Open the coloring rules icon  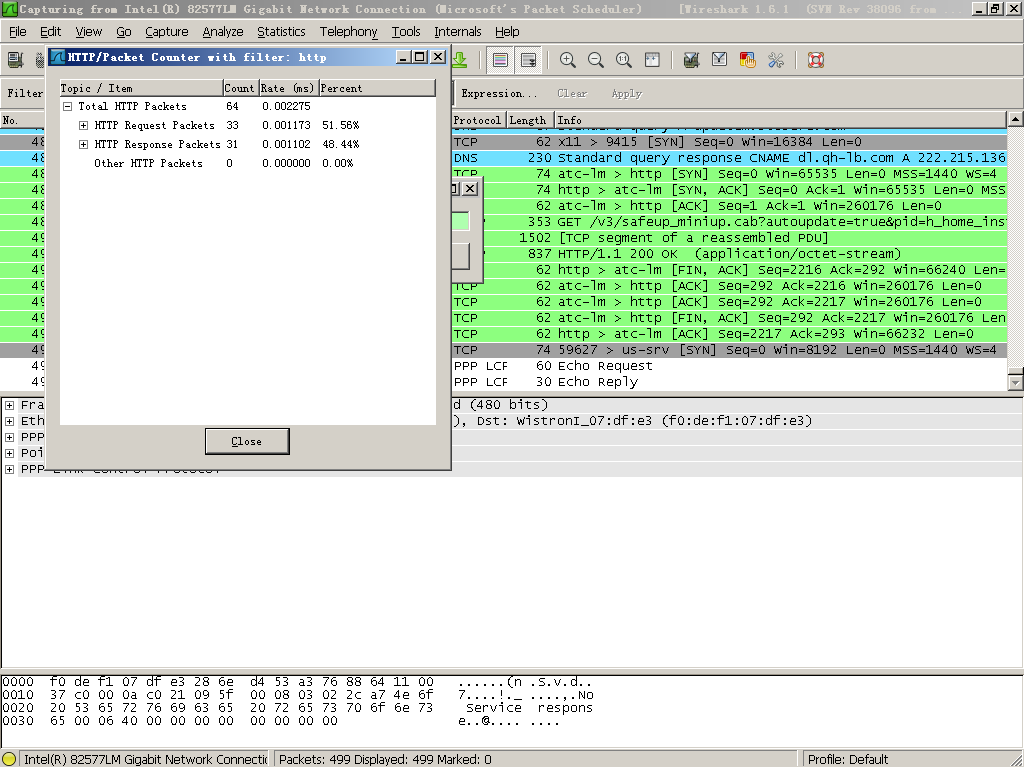tap(748, 60)
